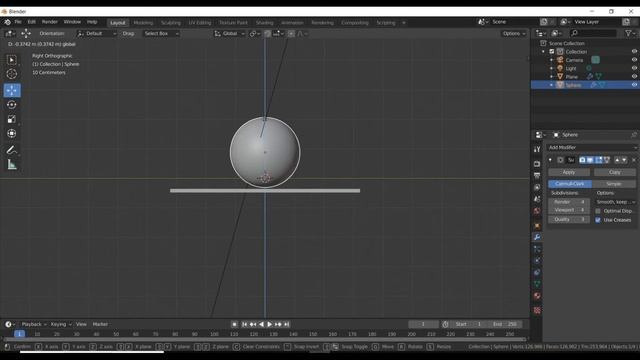Pick the Rotate tool
Image resolution: width=640 pixels, height=360 pixels.
12,104
